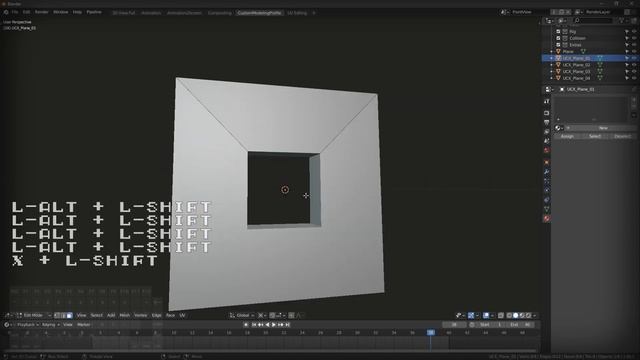The width and height of the screenshot is (640, 360).
Task: Switch to vertex select mode
Action: point(58,315)
